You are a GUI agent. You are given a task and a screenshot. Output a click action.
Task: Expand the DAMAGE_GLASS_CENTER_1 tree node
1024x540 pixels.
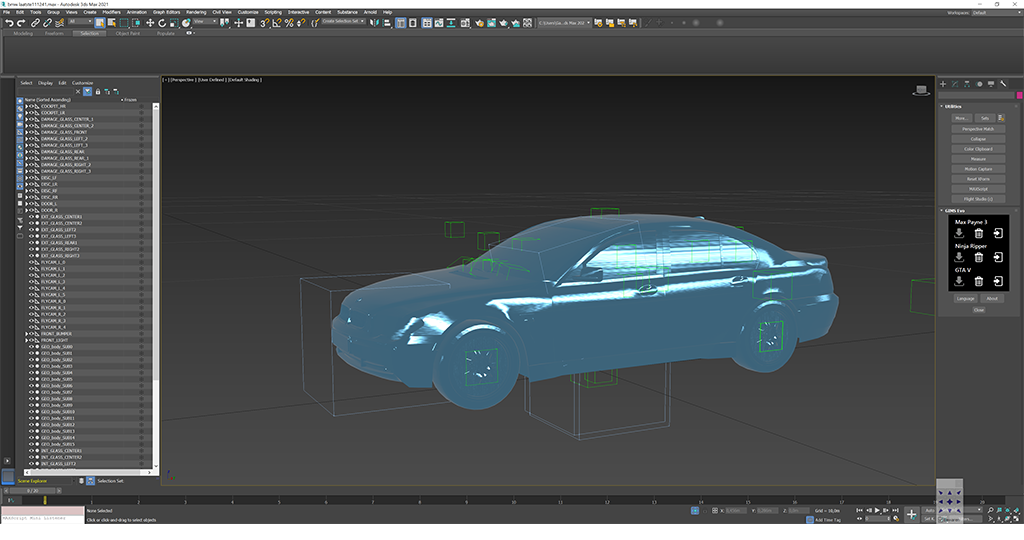pyautogui.click(x=26, y=119)
